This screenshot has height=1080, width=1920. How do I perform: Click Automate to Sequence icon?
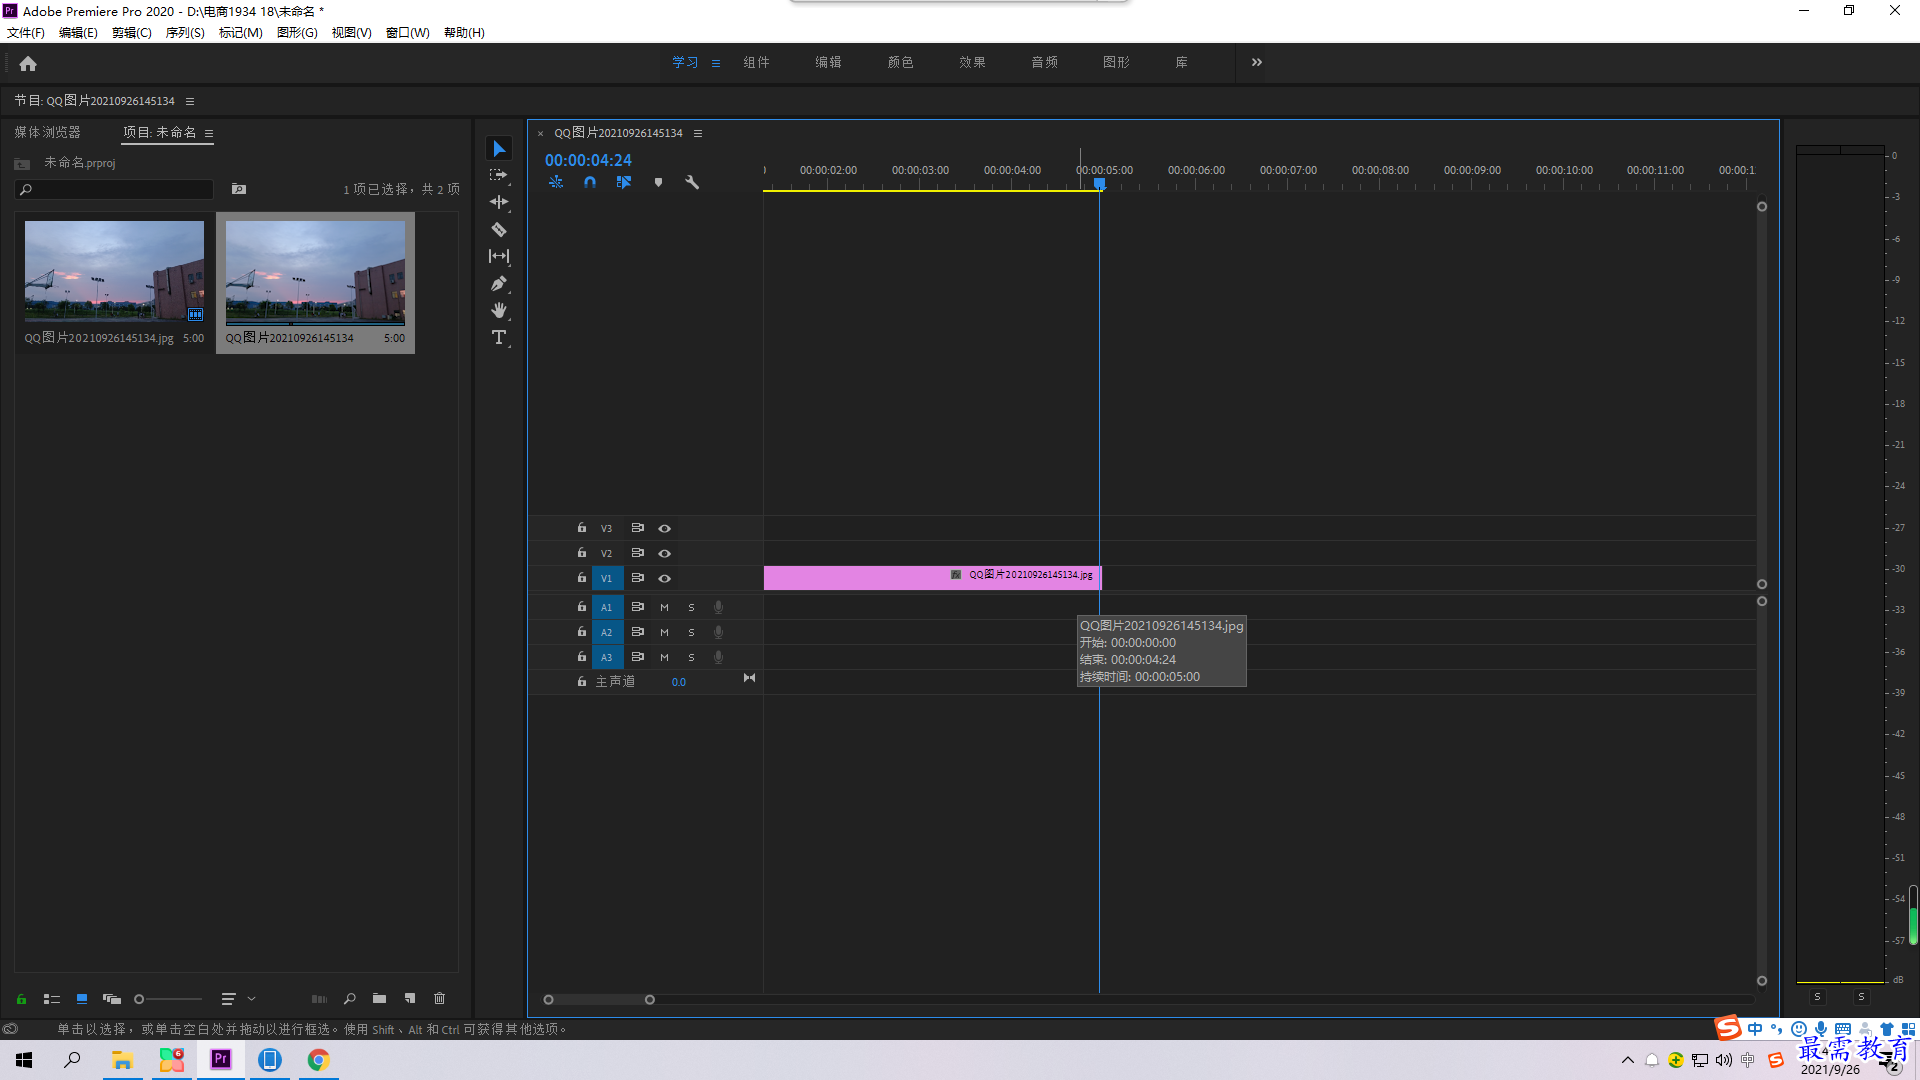(x=319, y=999)
